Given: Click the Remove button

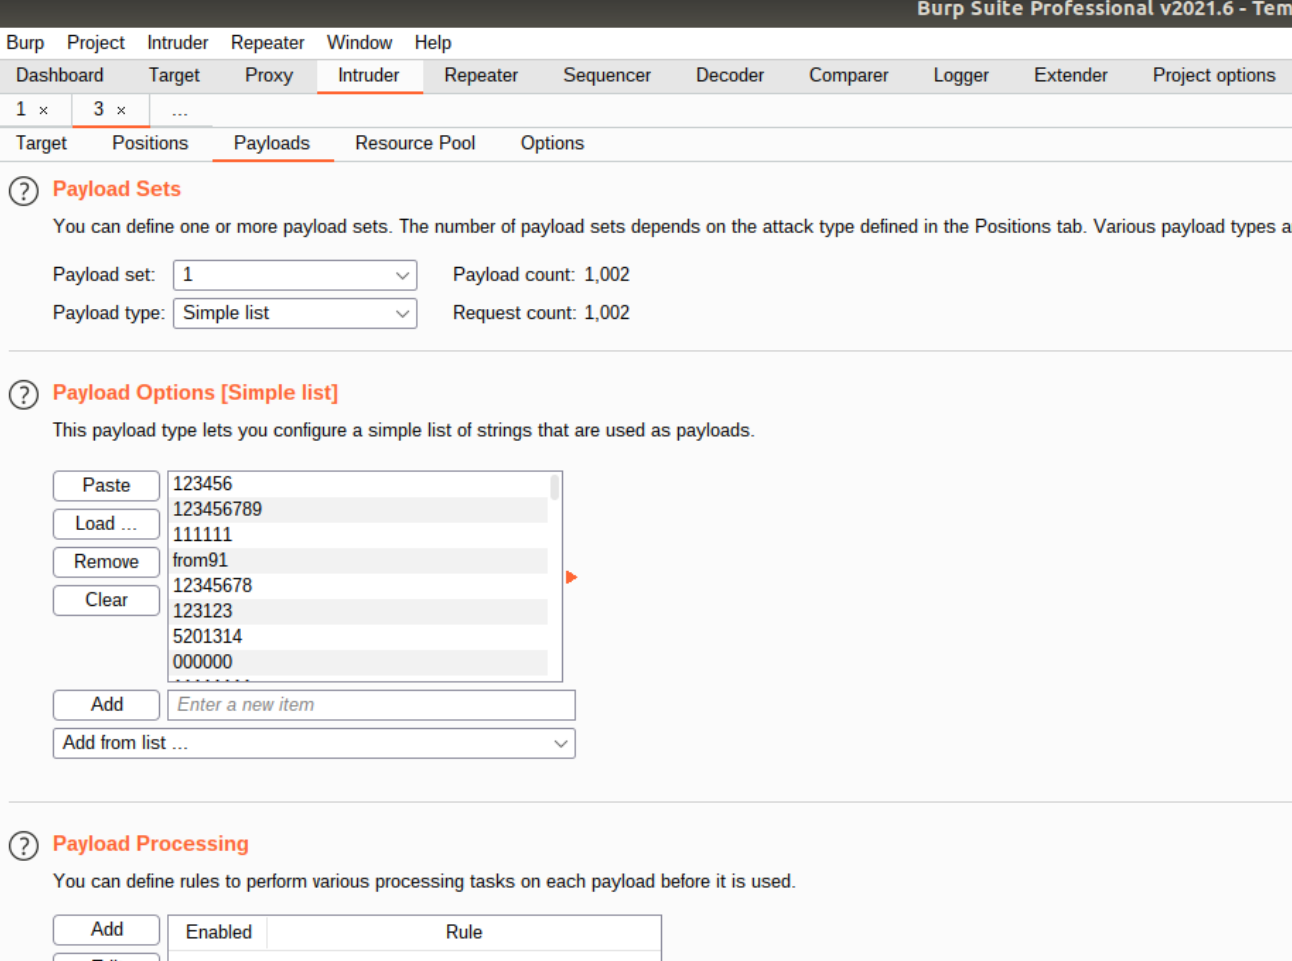Looking at the screenshot, I should (106, 562).
